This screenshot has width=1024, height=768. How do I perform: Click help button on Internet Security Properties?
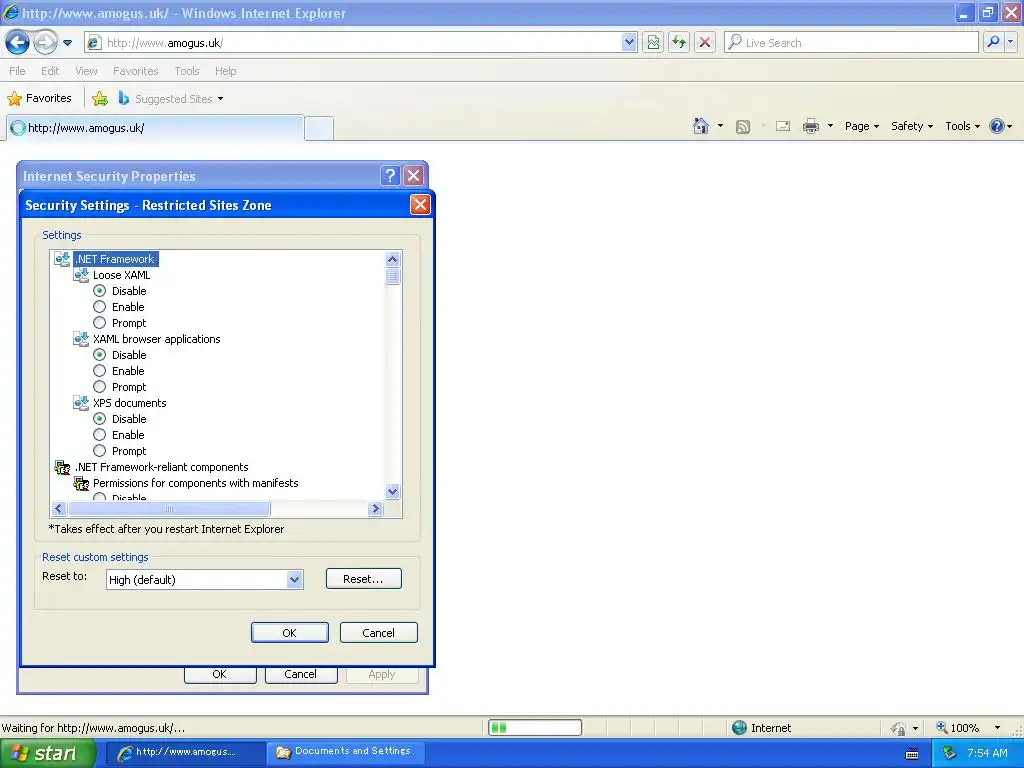(390, 176)
